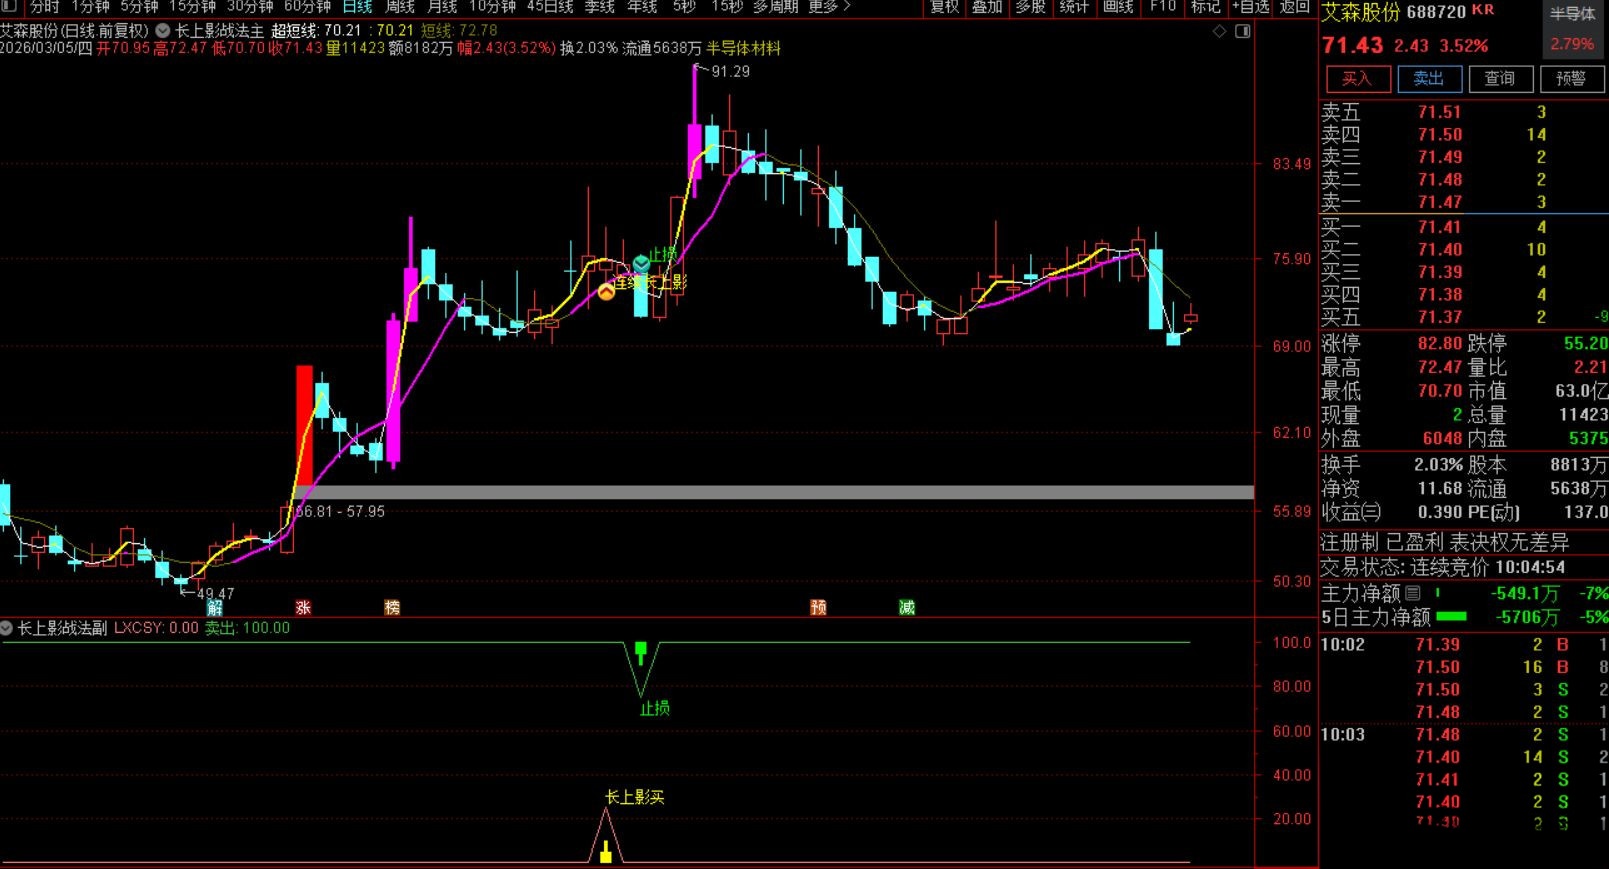Open the 长上影战法主 indicator dropdown
Image resolution: width=1609 pixels, height=869 pixels.
162,31
